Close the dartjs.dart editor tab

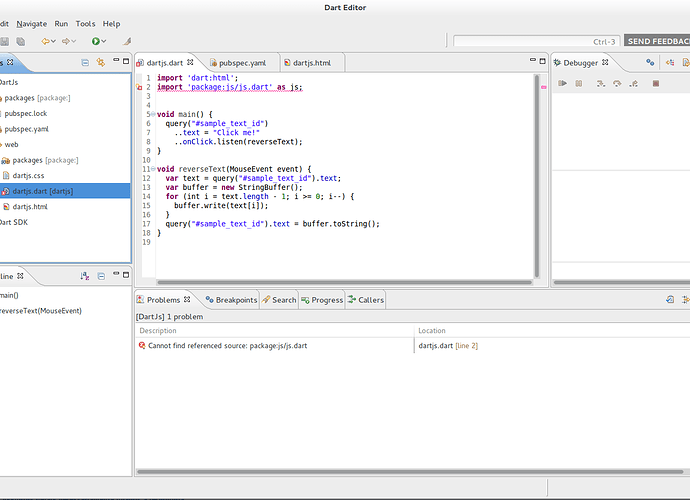[190, 62]
